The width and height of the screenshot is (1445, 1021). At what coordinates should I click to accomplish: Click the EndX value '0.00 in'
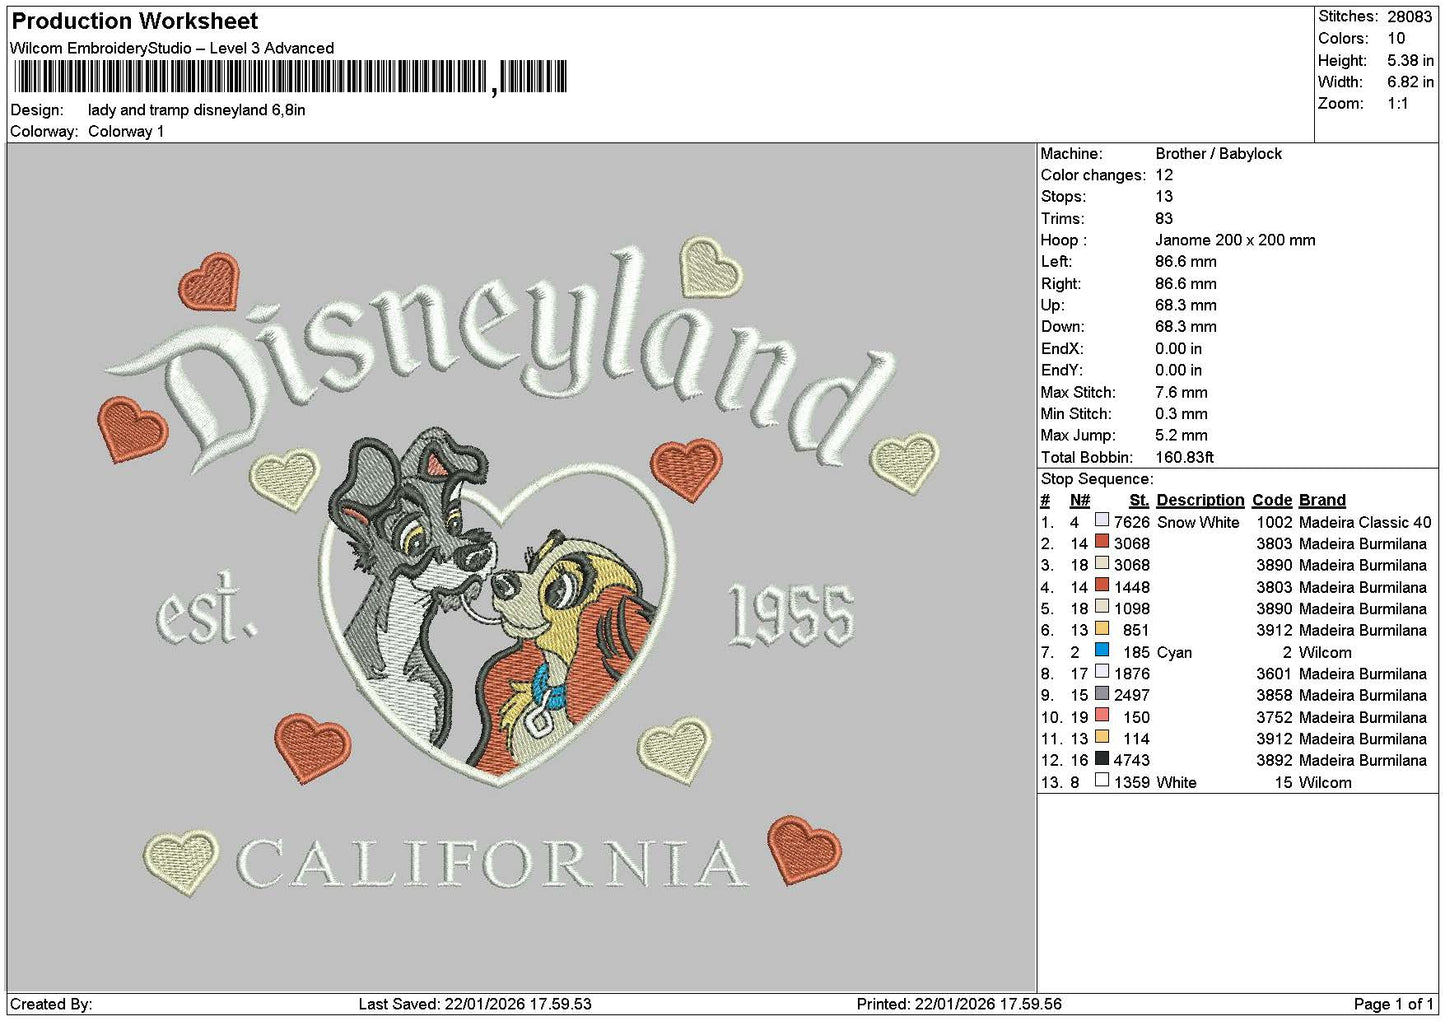pyautogui.click(x=1179, y=348)
